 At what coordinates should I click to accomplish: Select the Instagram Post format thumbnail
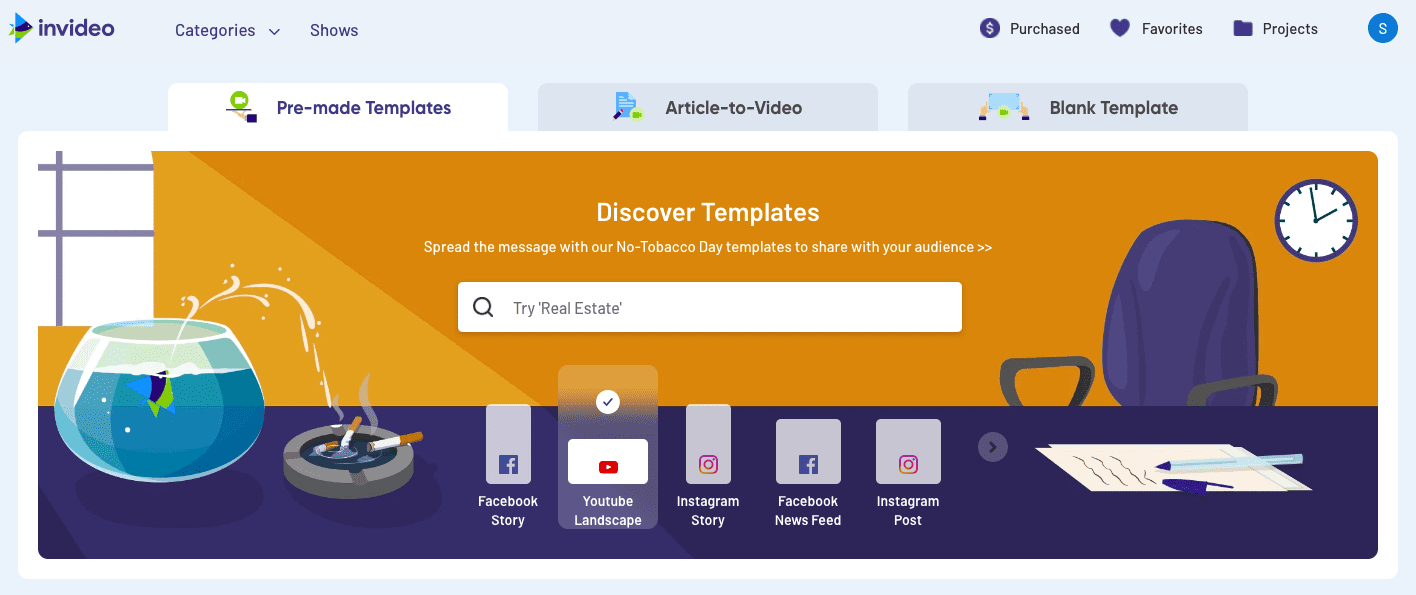coord(908,451)
